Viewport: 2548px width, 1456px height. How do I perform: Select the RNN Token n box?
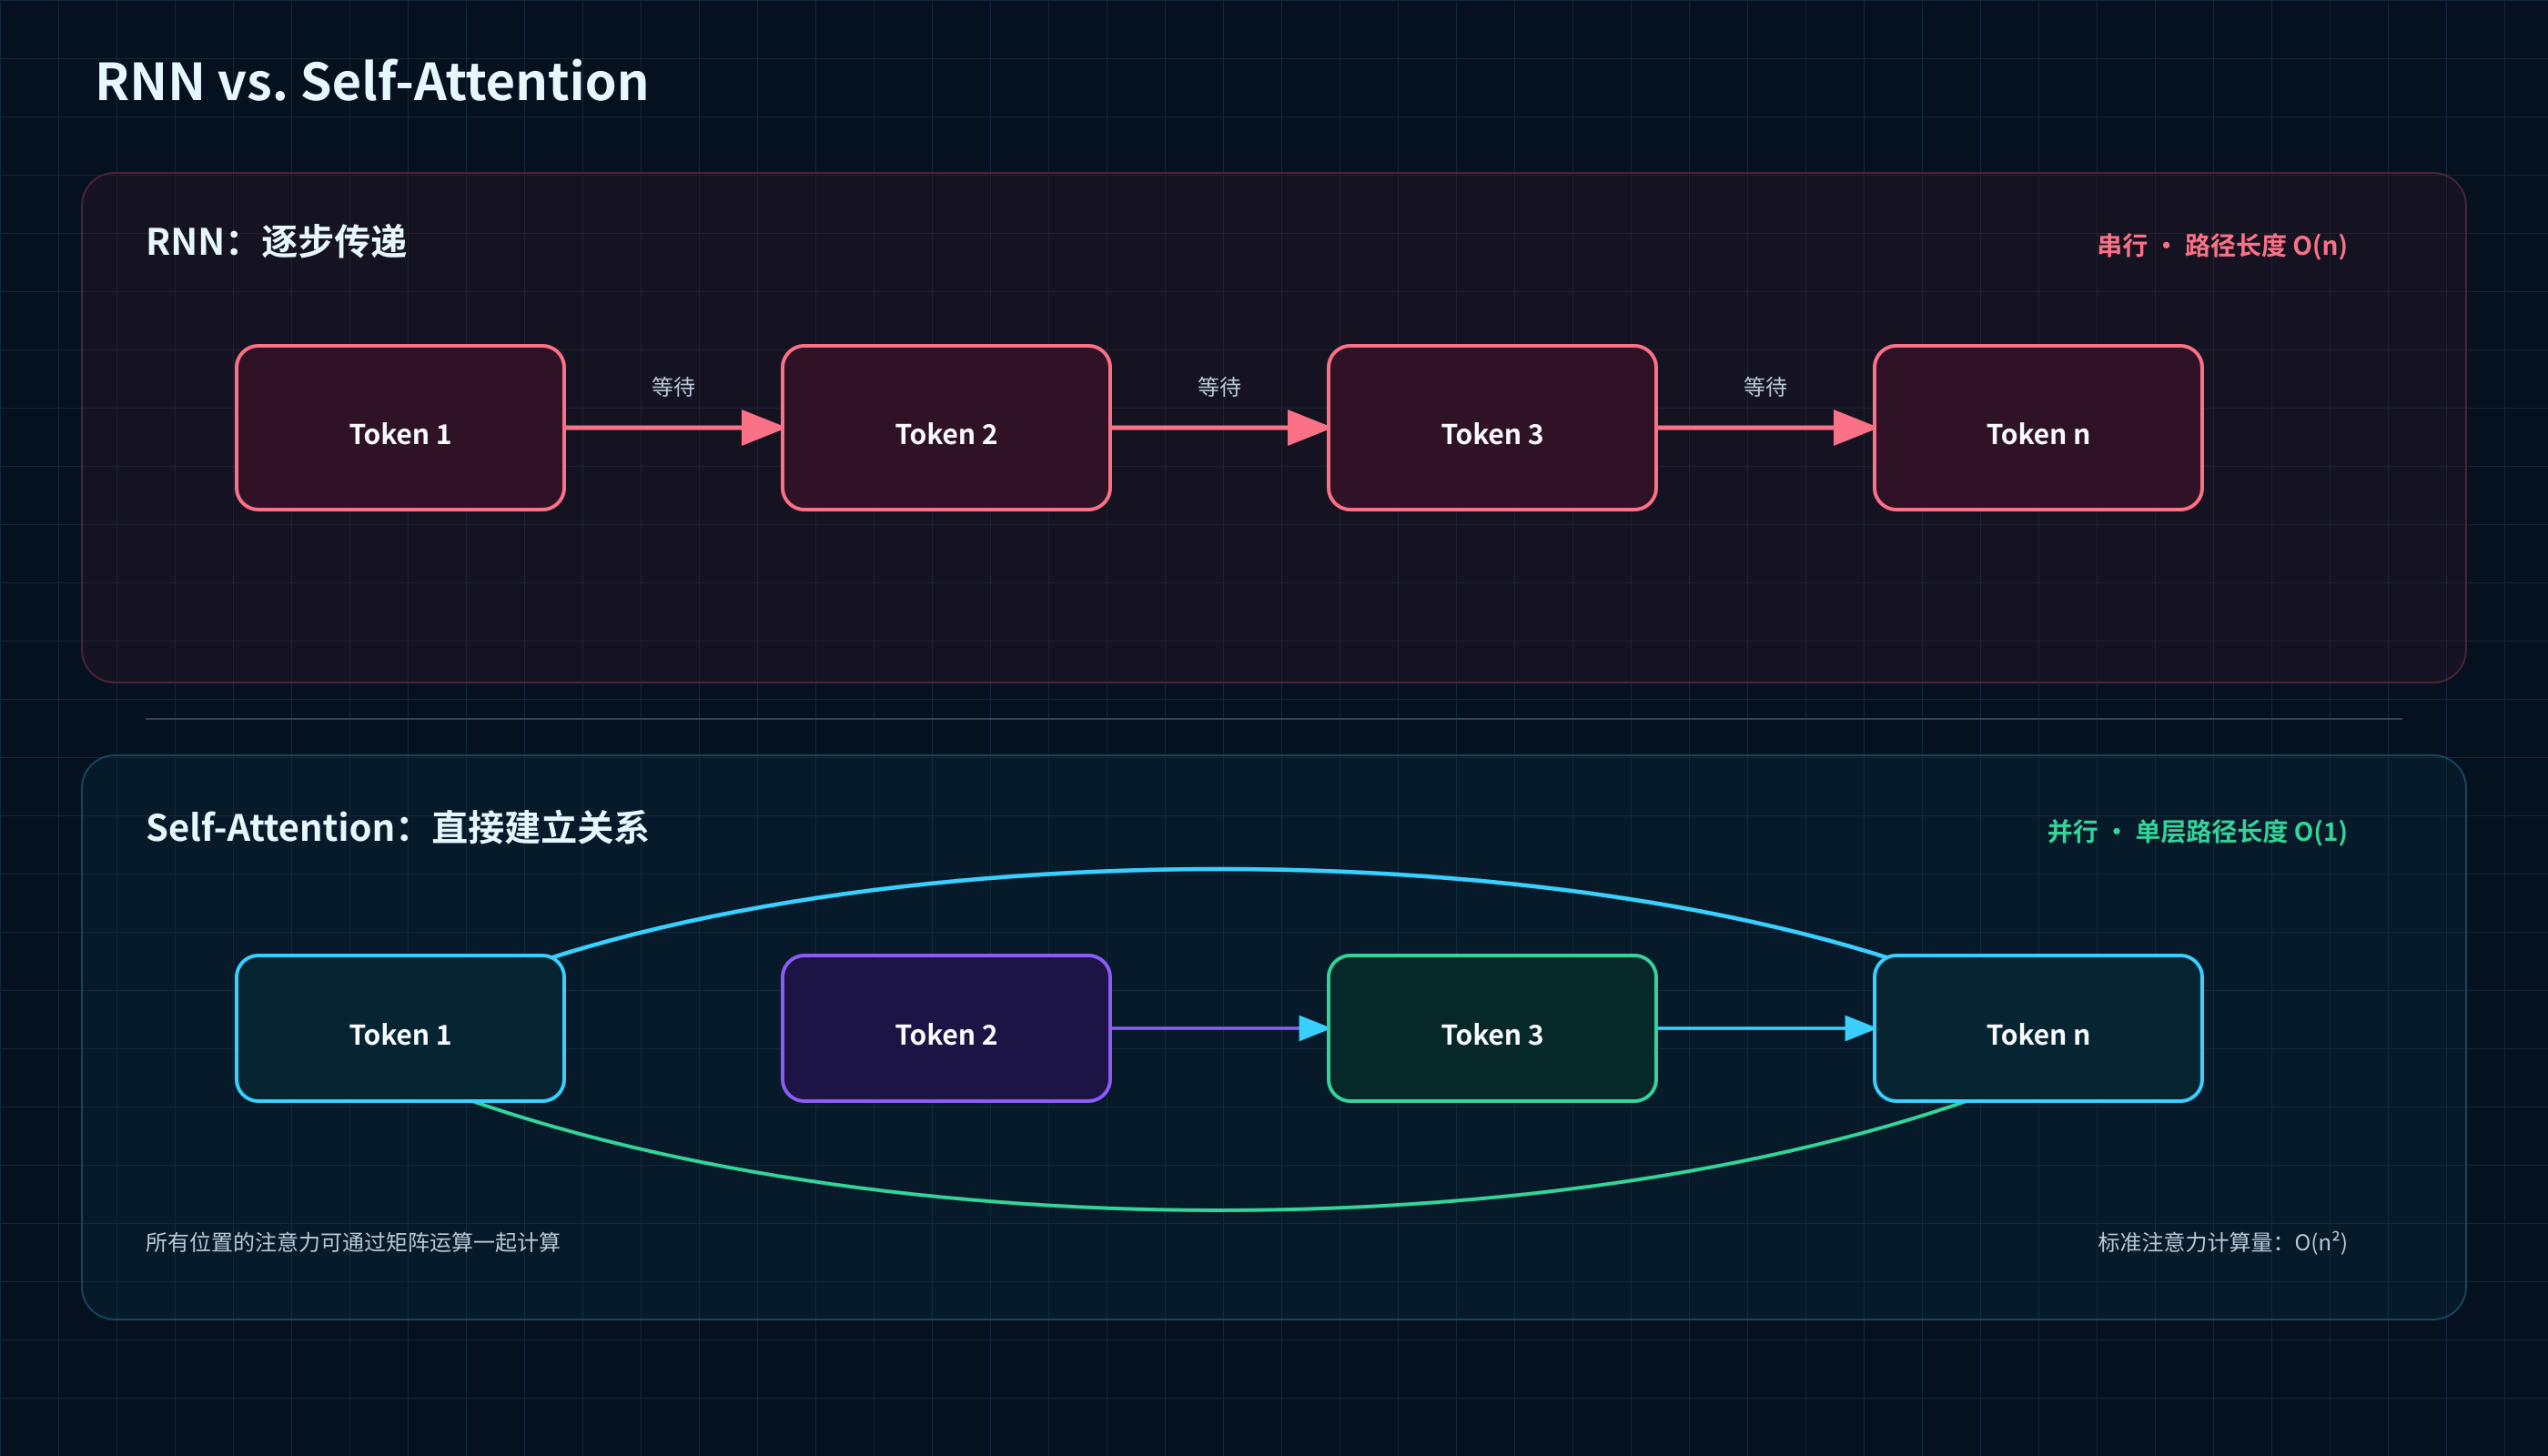pos(2038,428)
